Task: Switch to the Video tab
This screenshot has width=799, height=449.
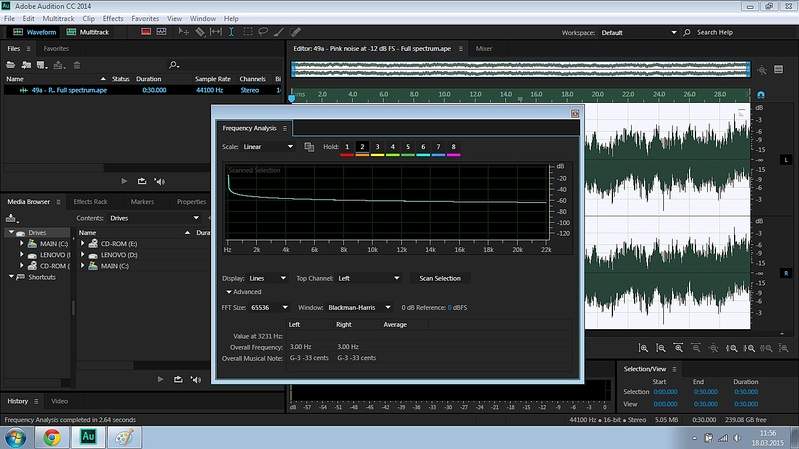Action: coord(60,401)
